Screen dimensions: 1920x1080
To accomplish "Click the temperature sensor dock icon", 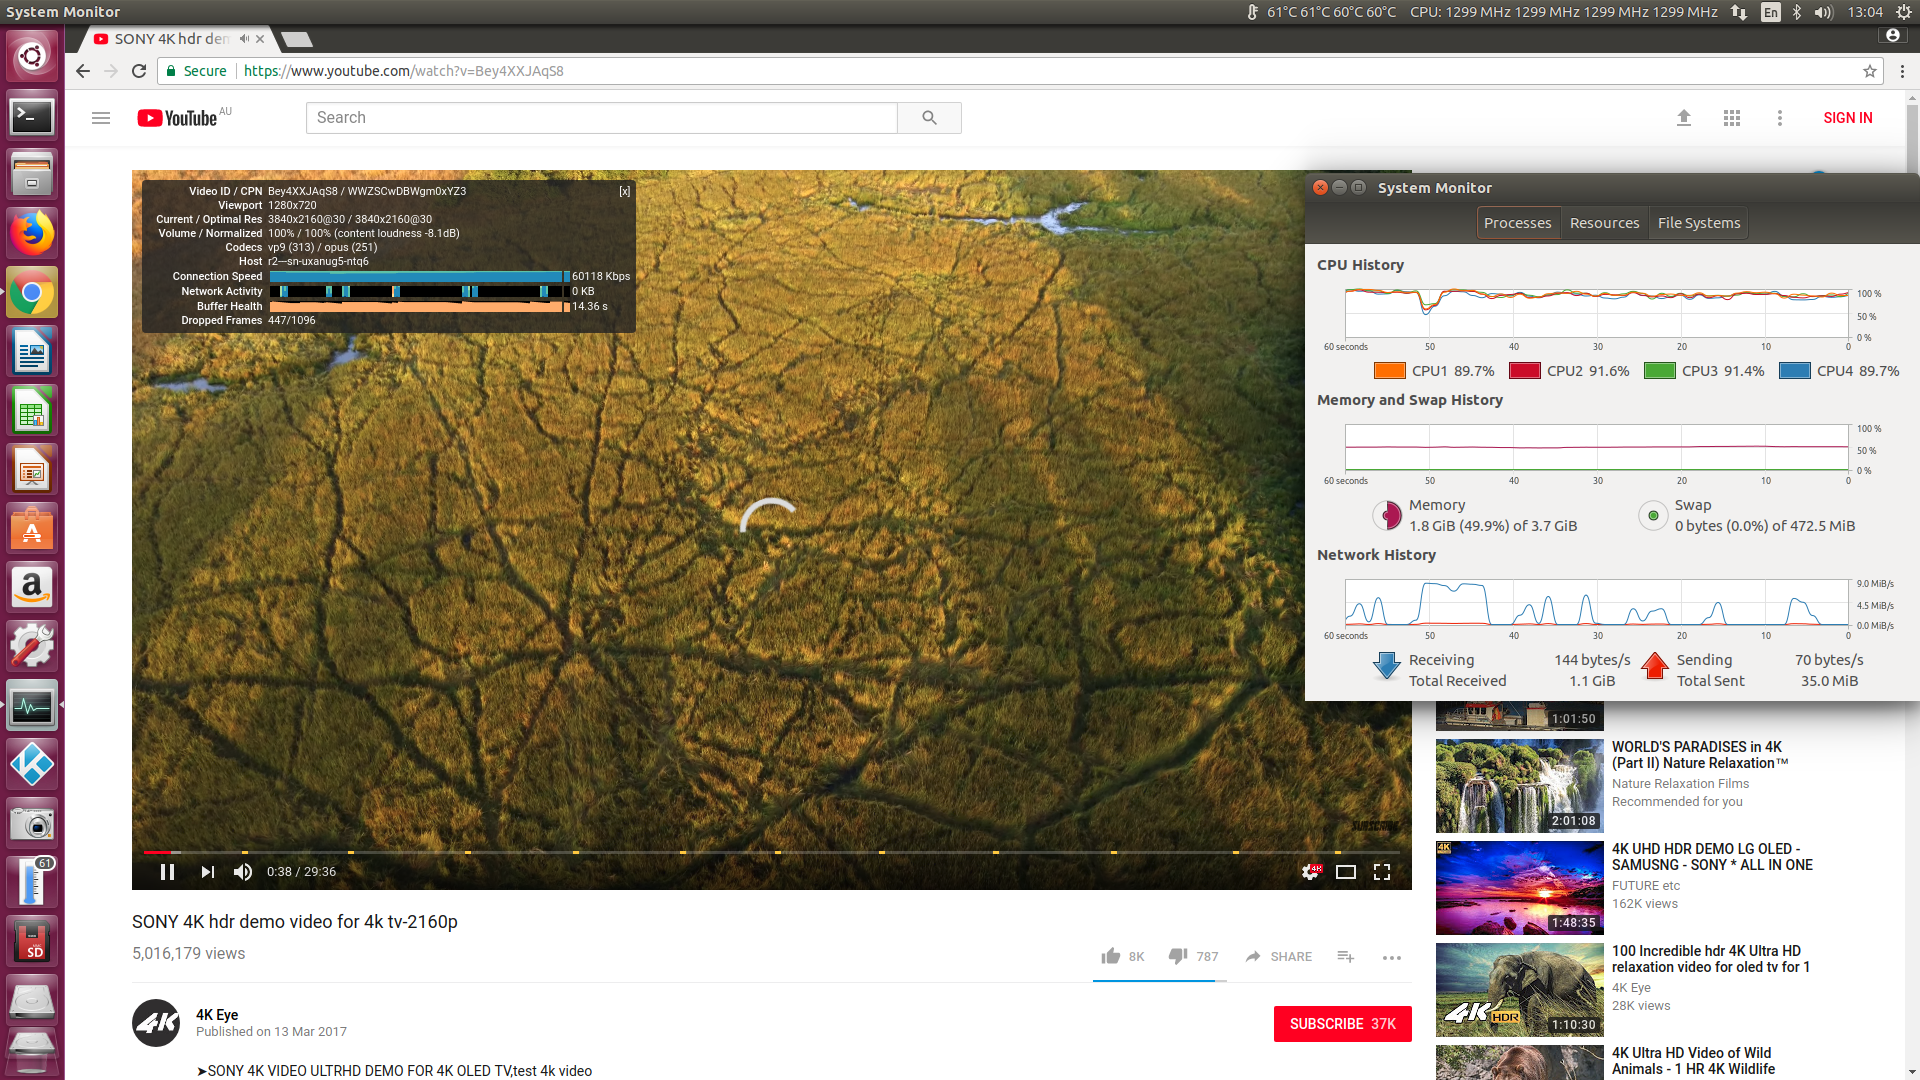I will point(32,883).
